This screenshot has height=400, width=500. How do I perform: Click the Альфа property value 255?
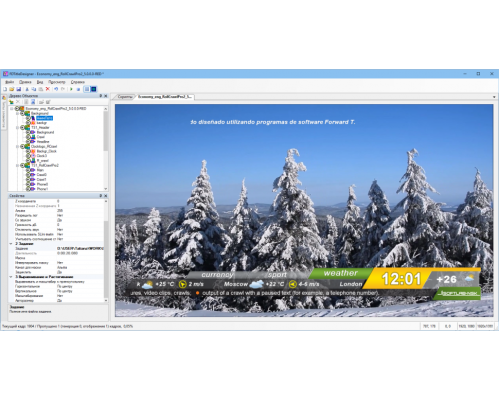coord(60,211)
